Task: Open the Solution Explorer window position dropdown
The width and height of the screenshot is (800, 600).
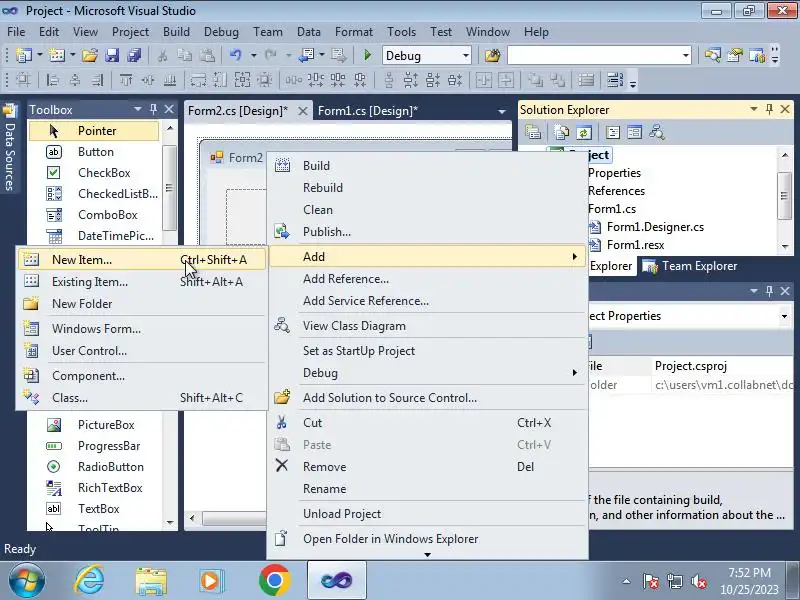Action: point(754,109)
